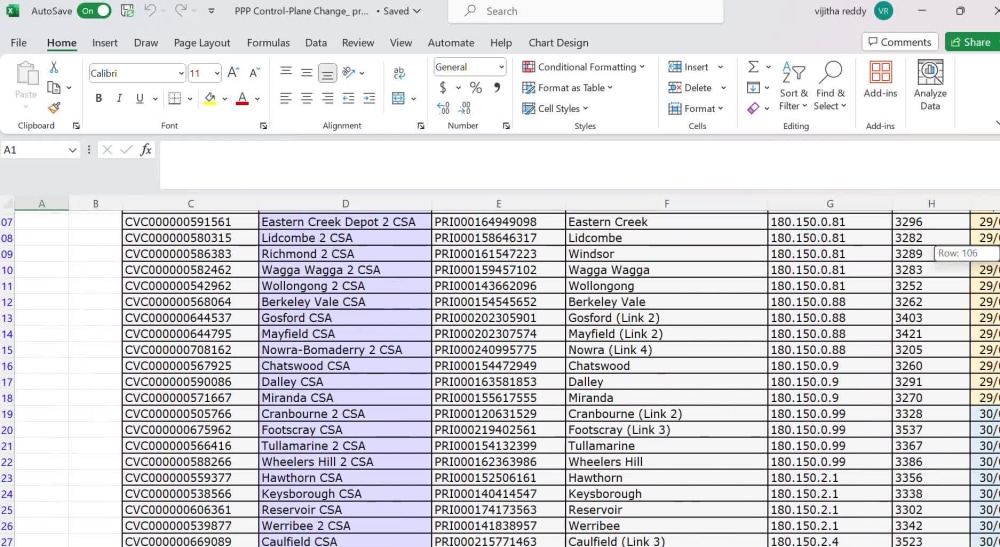Open the Font name dropdown

click(x=180, y=73)
